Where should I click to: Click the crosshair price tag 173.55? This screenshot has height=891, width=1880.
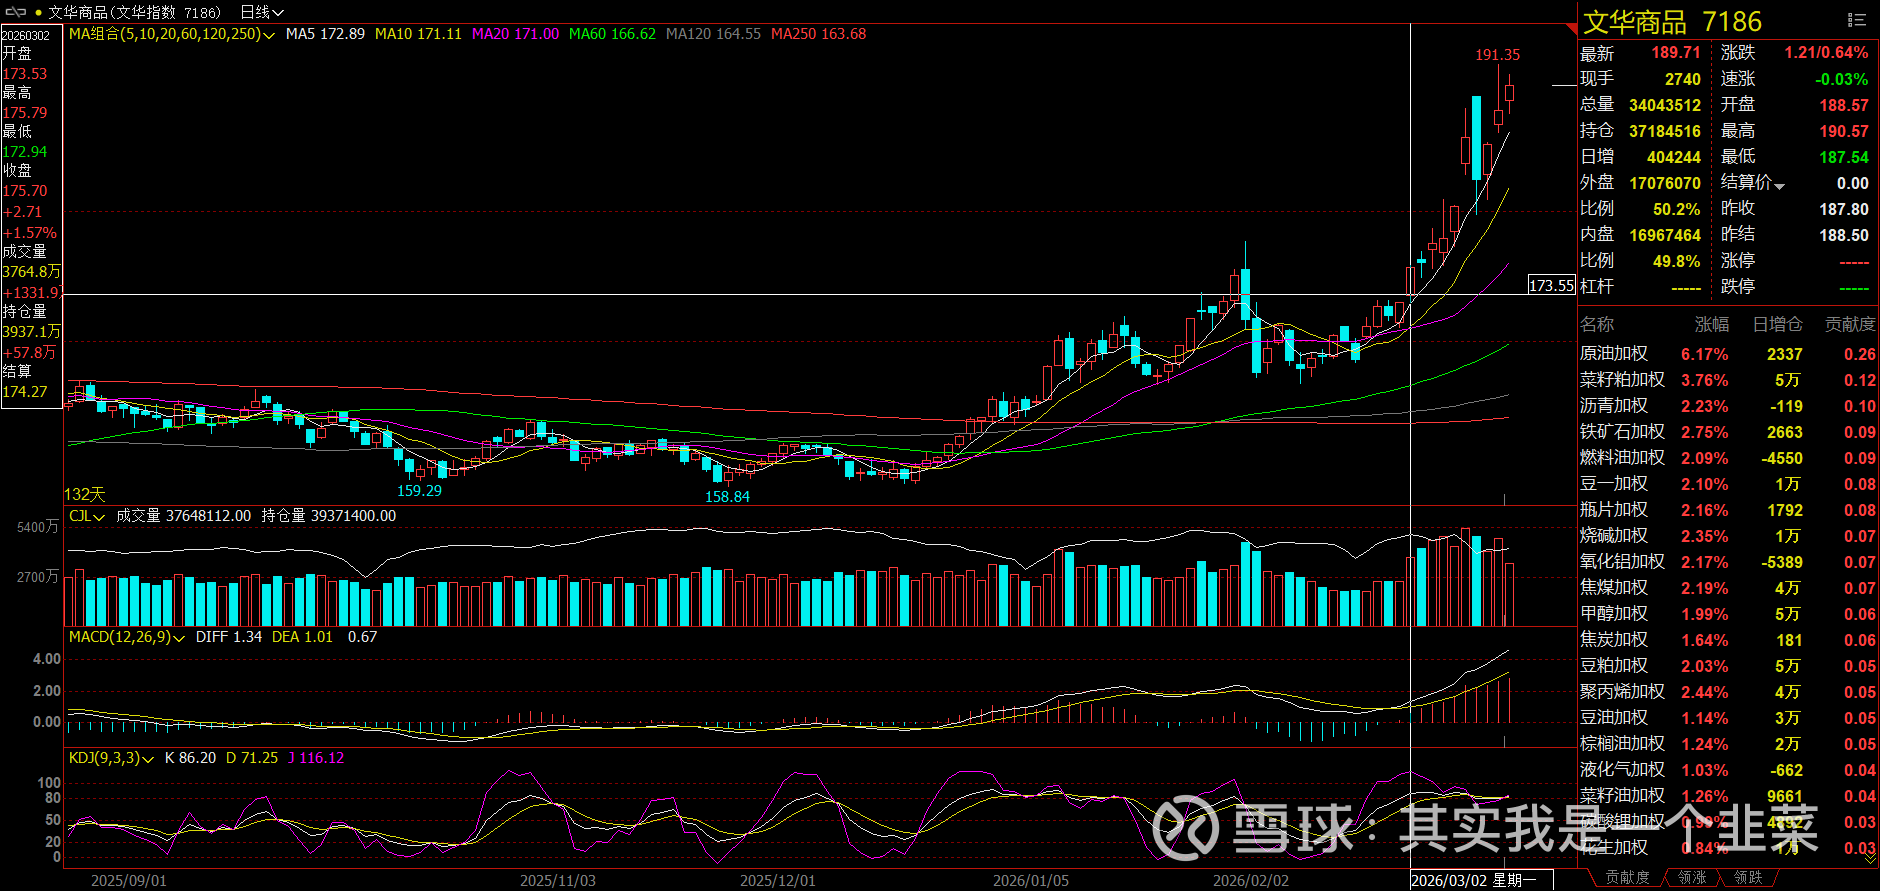pos(1552,286)
